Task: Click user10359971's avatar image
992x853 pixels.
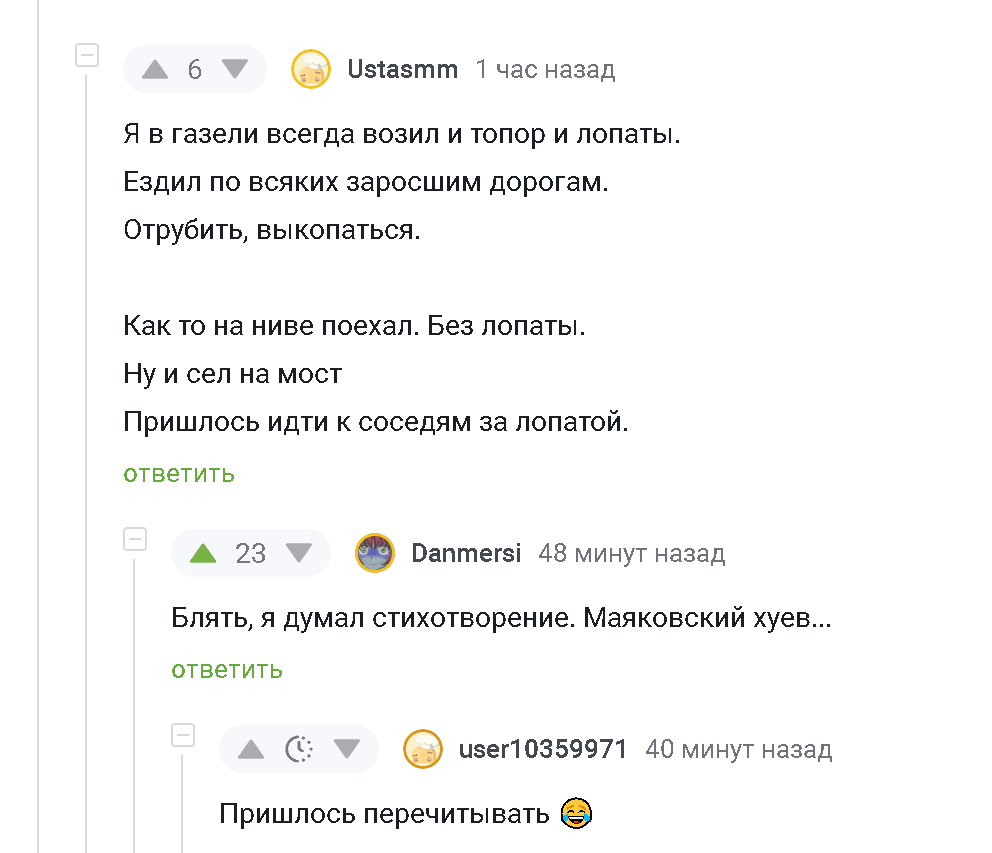Action: [422, 749]
